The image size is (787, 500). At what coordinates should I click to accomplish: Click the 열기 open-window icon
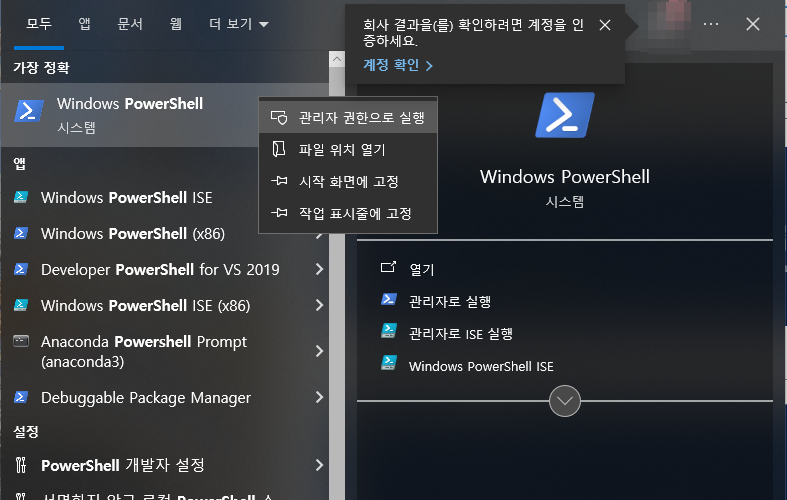388,267
